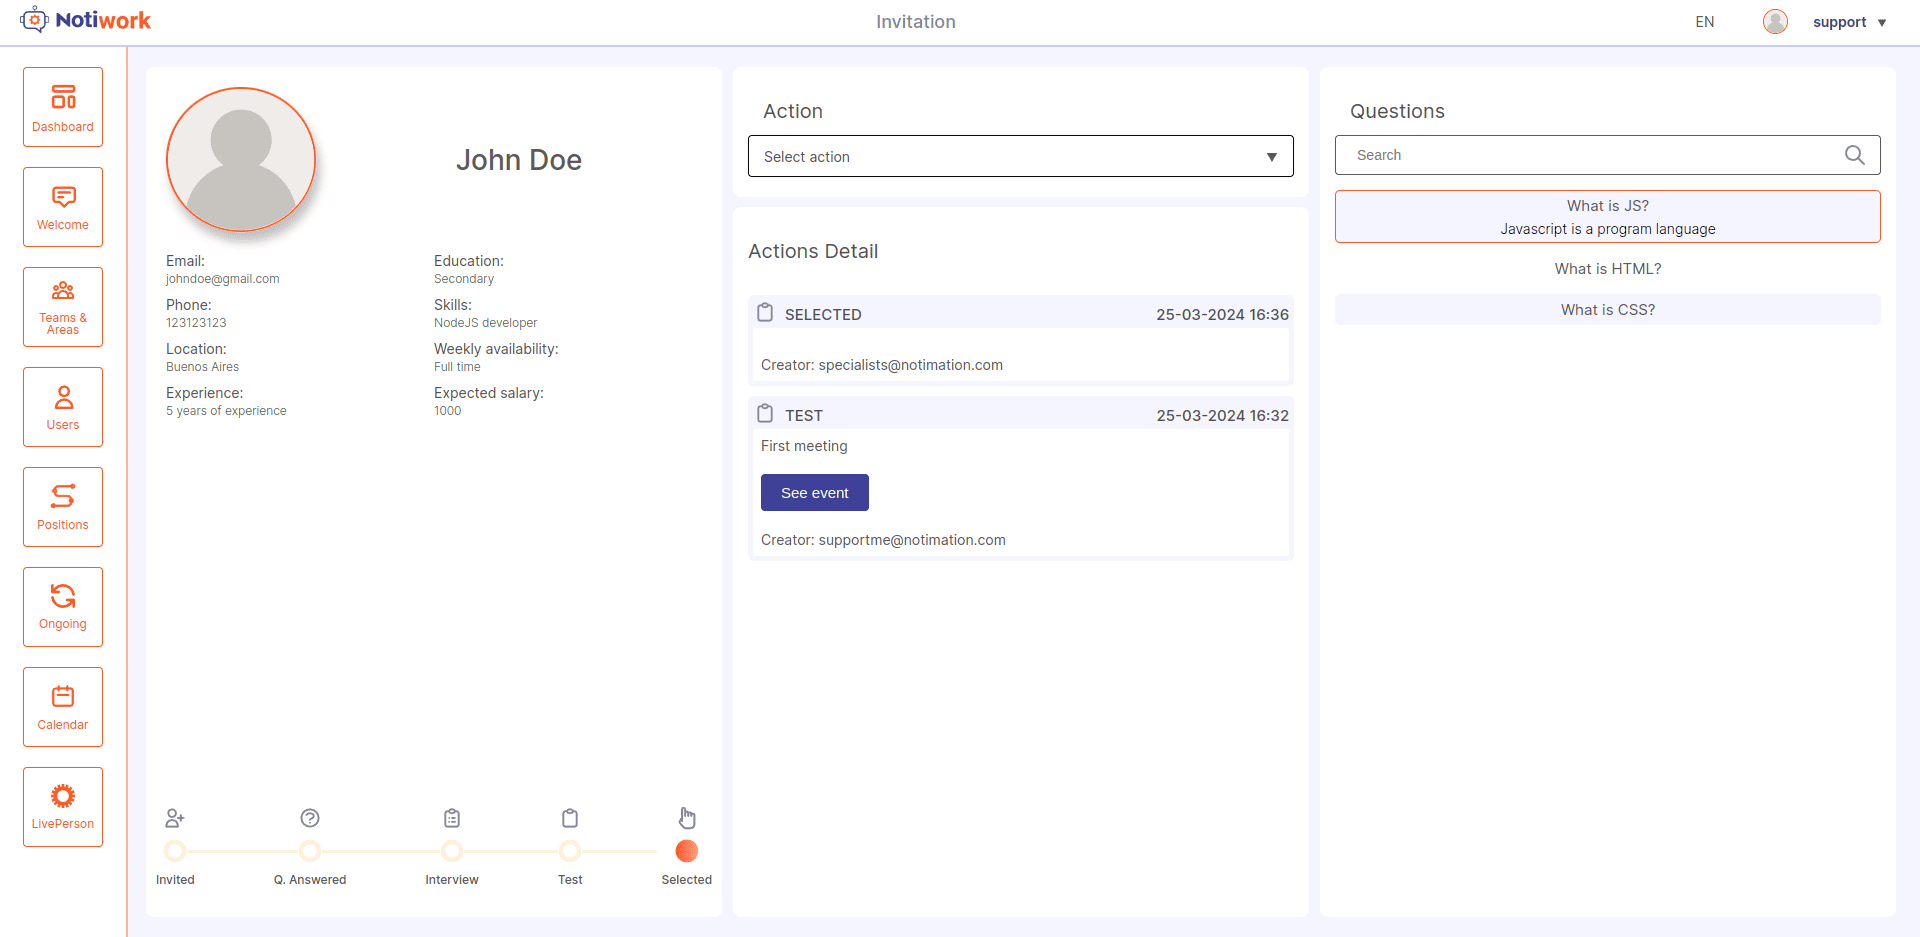Viewport: 1920px width, 937px height.
Task: Change the EN language selector
Action: 1705,22
